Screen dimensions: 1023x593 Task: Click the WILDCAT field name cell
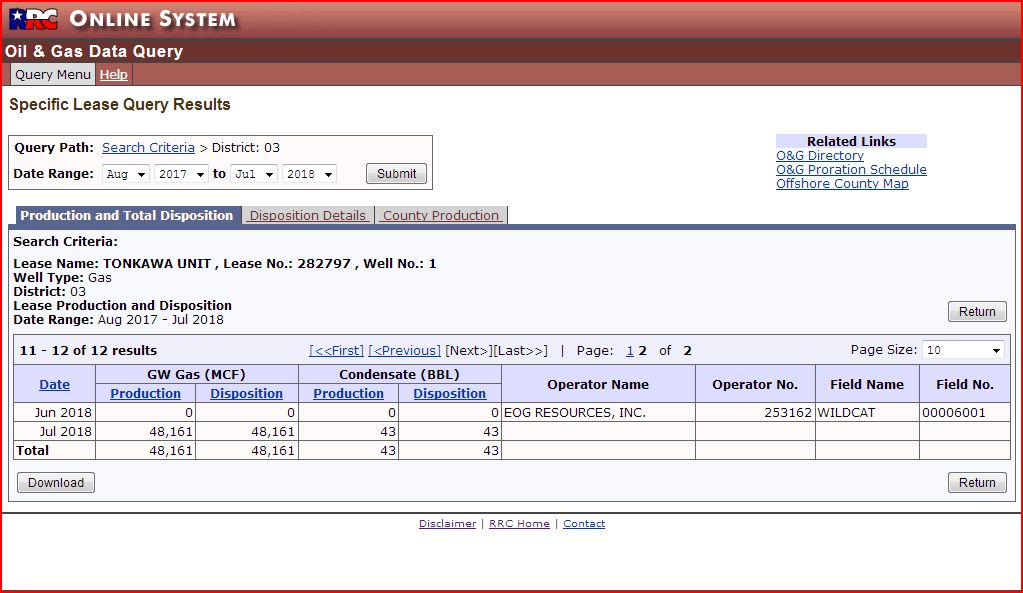click(867, 412)
